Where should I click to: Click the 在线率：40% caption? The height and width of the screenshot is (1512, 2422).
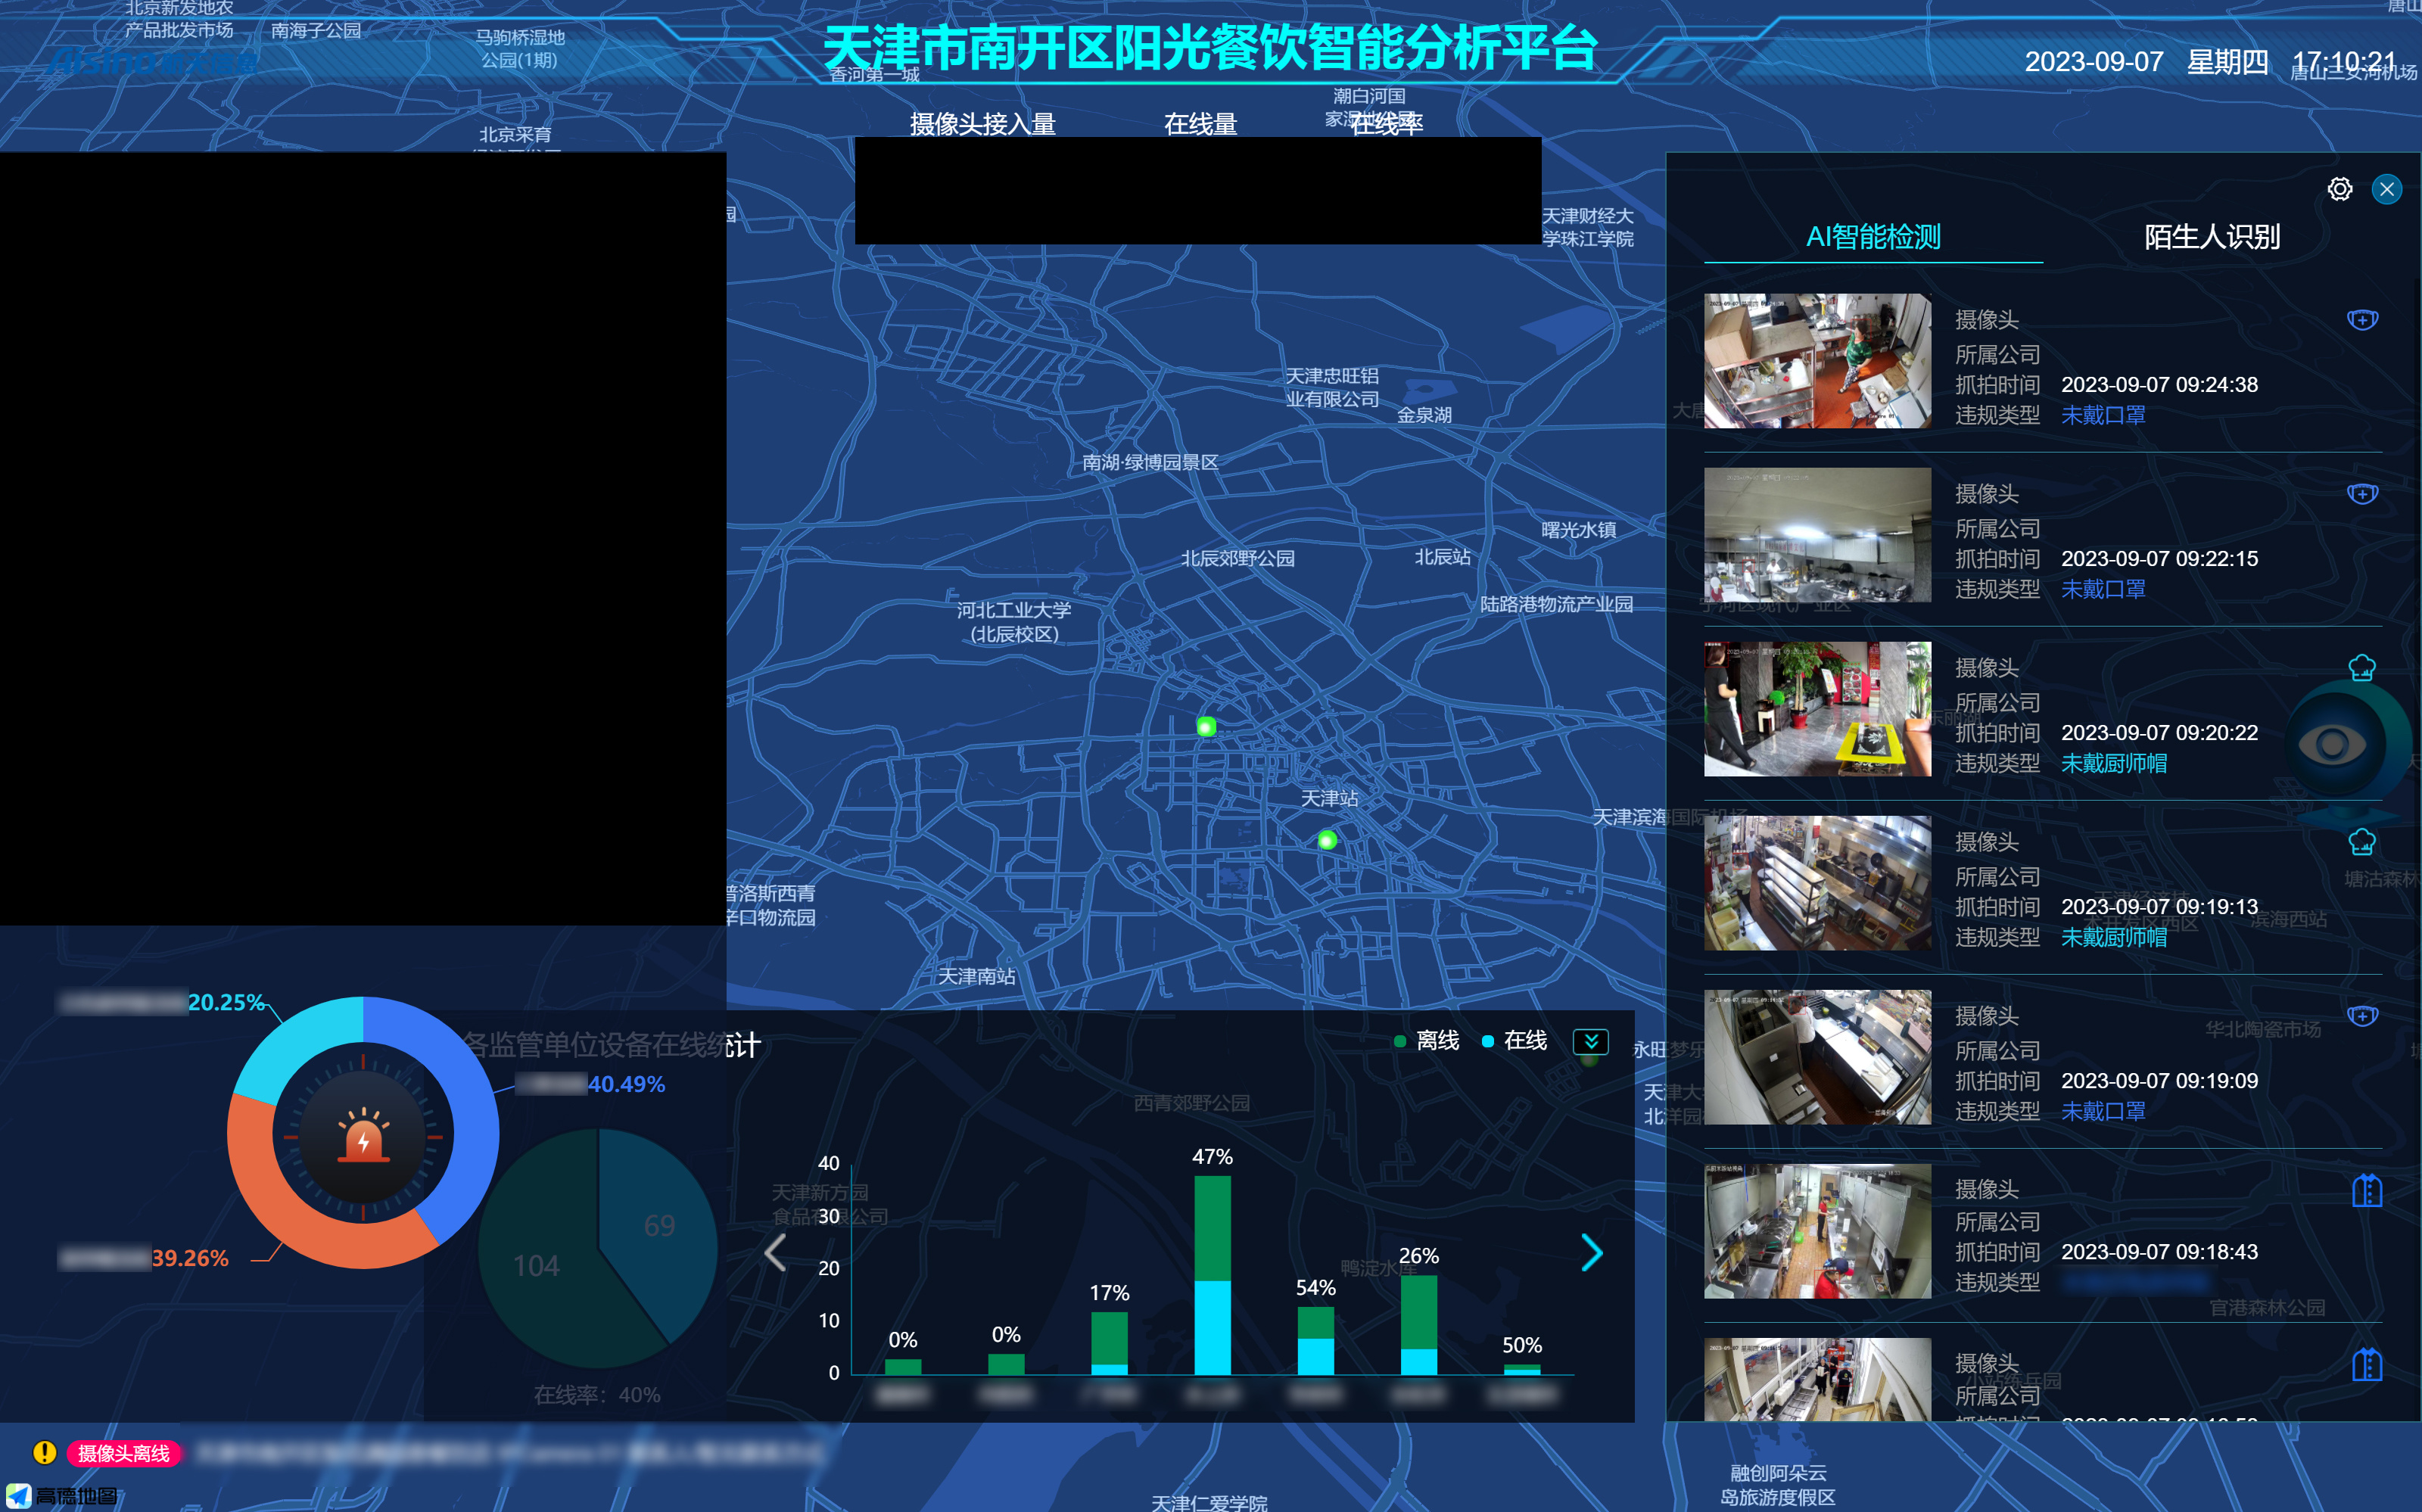click(597, 1395)
